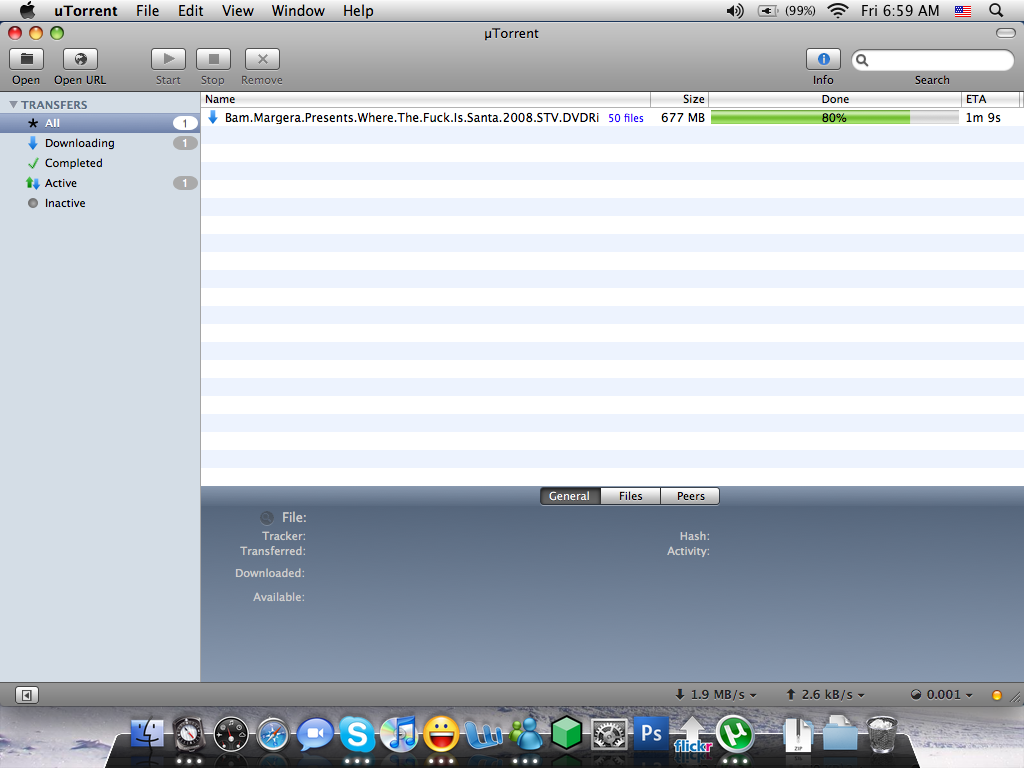This screenshot has height=768, width=1024.
Task: Select the Active category in sidebar
Action: click(x=100, y=184)
